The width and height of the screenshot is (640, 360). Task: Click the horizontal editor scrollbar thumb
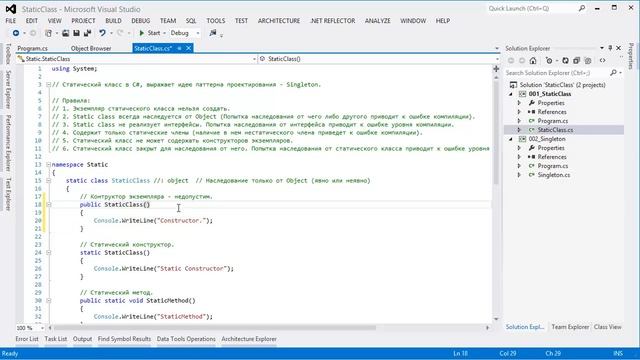[215, 328]
